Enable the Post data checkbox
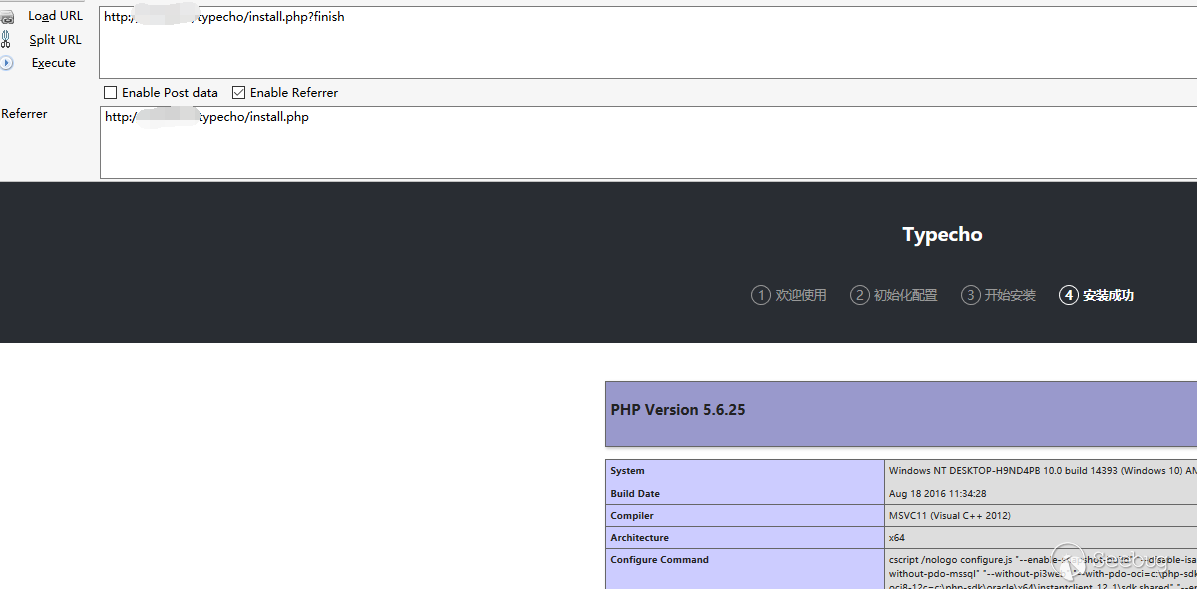 111,92
